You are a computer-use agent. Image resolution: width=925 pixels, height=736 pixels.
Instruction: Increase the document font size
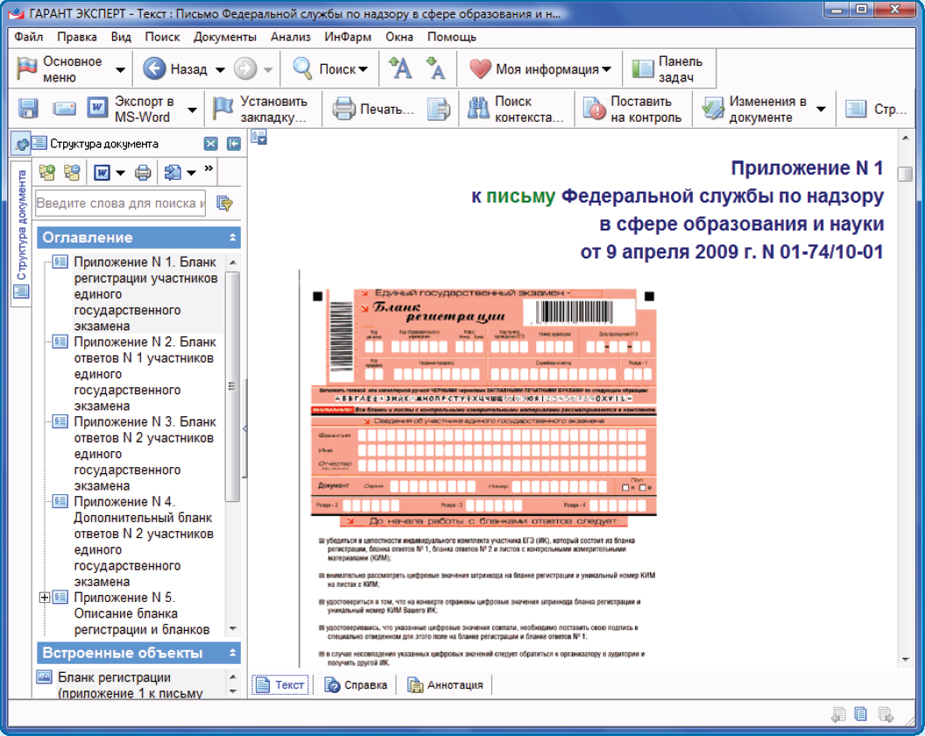(400, 69)
